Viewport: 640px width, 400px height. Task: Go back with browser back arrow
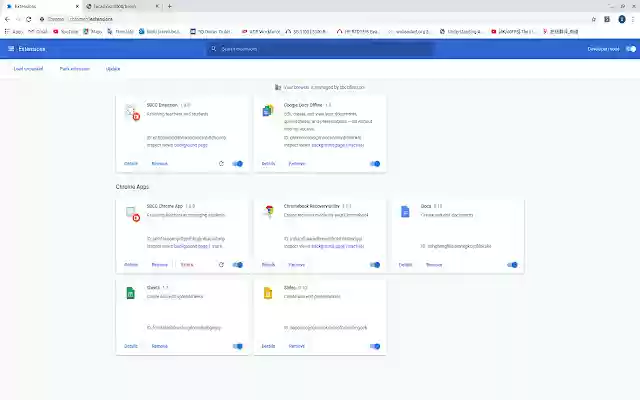coord(7,19)
